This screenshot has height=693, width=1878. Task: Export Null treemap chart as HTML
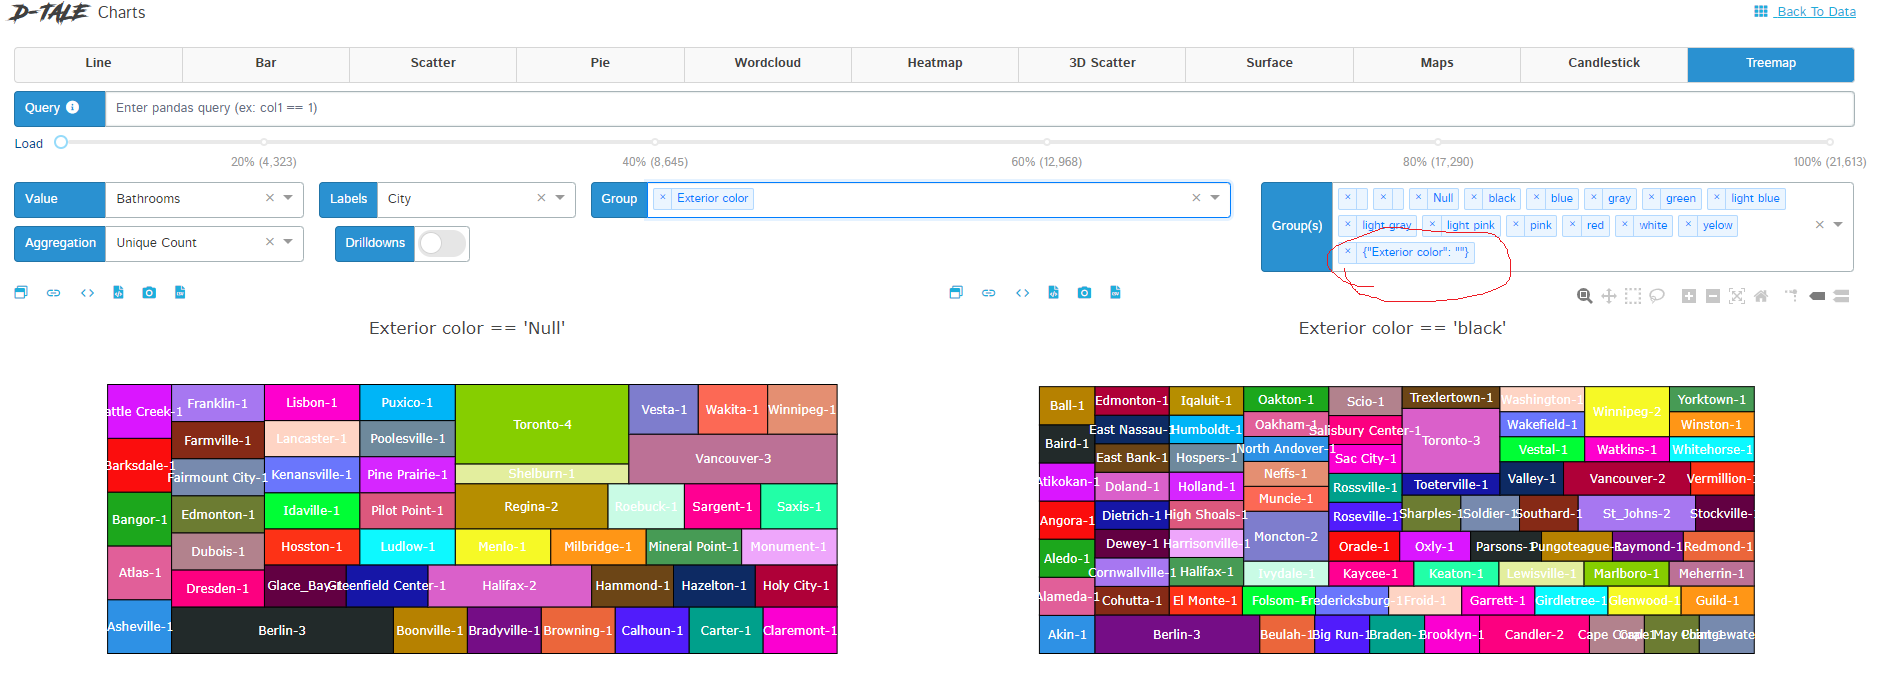tap(118, 293)
